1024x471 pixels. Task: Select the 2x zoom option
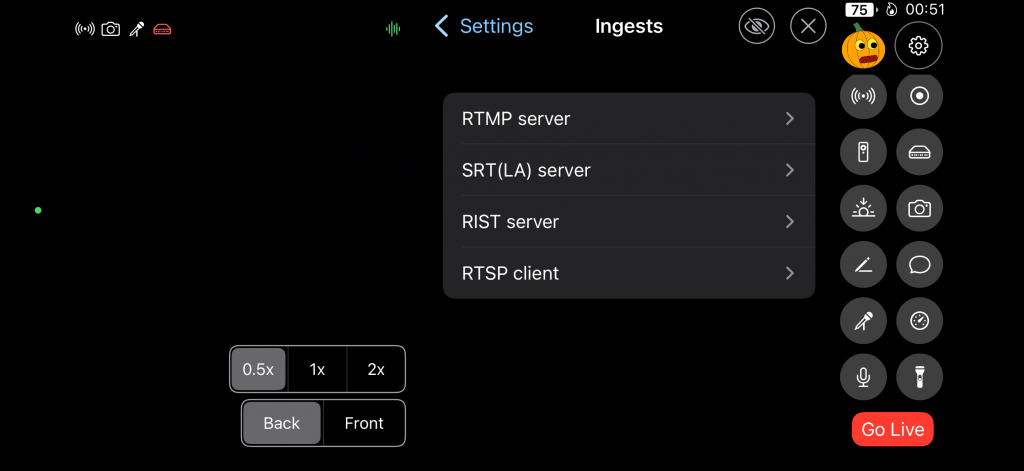376,369
